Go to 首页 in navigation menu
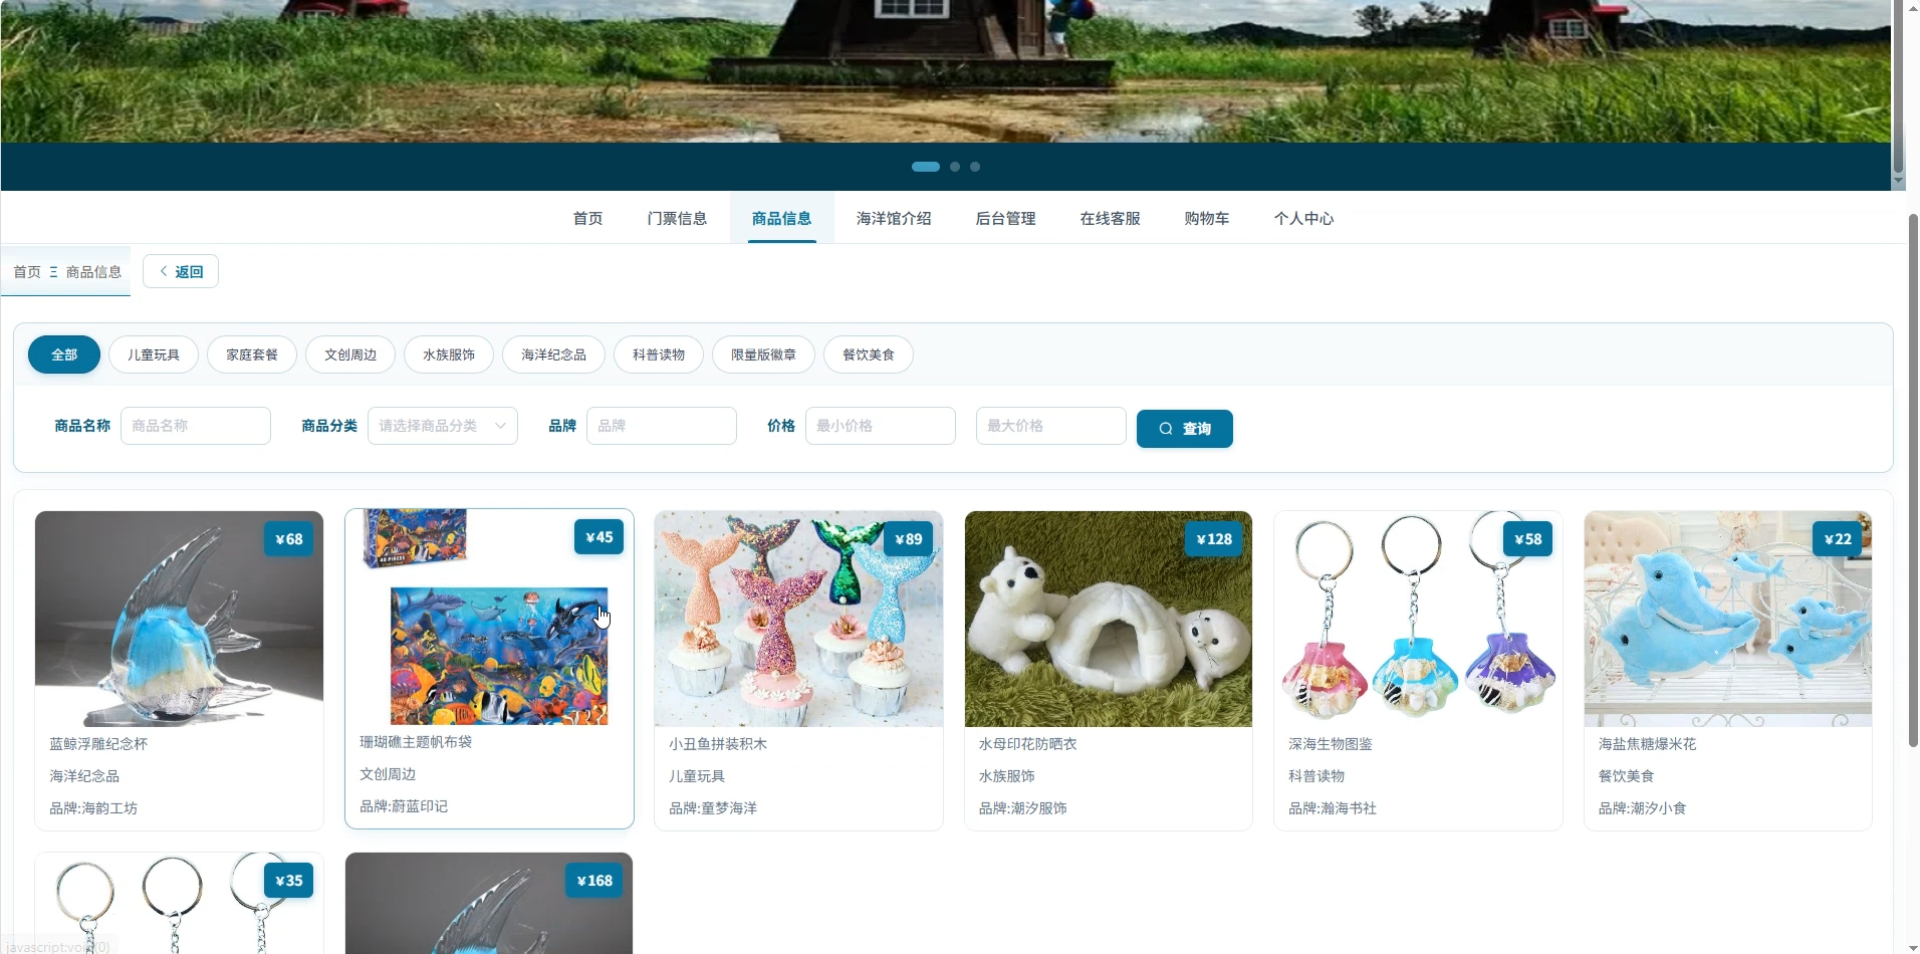 pyautogui.click(x=588, y=218)
